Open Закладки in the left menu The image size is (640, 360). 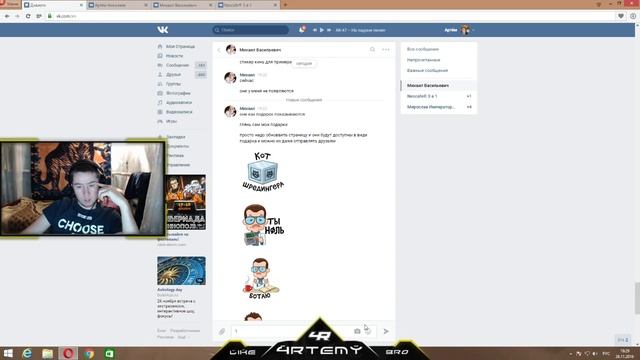click(176, 137)
